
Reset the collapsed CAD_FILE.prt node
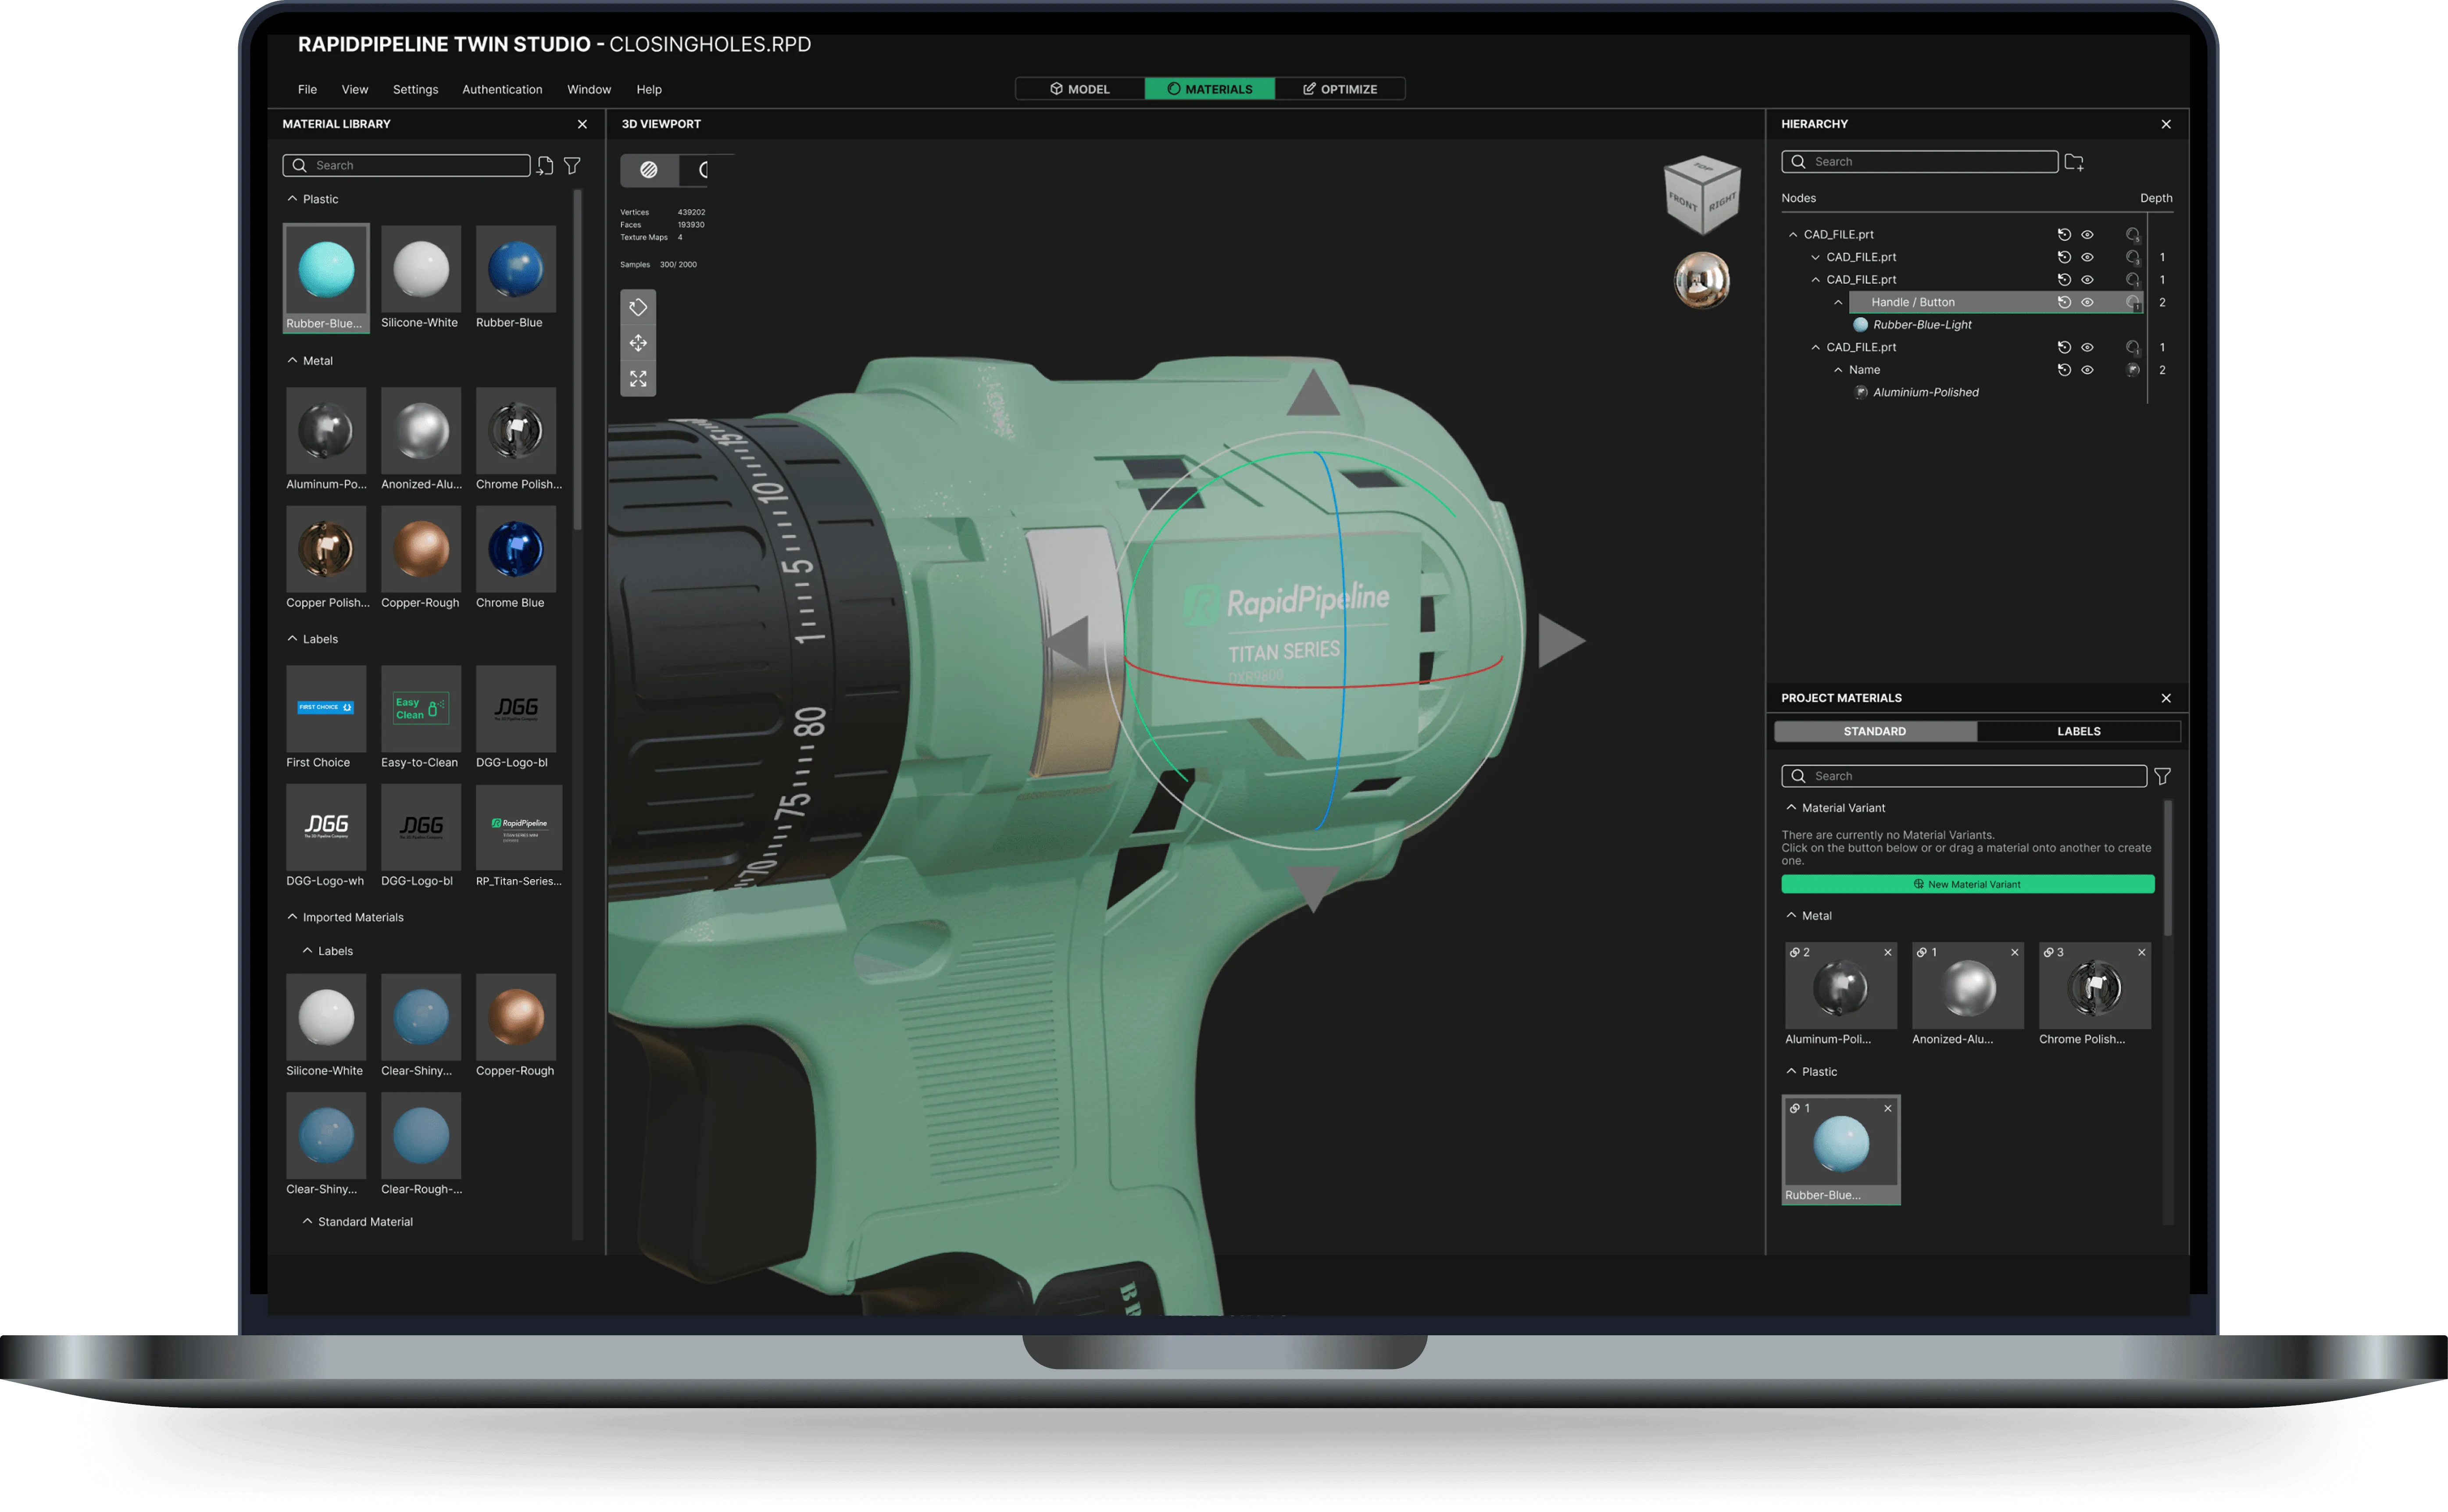2064,257
